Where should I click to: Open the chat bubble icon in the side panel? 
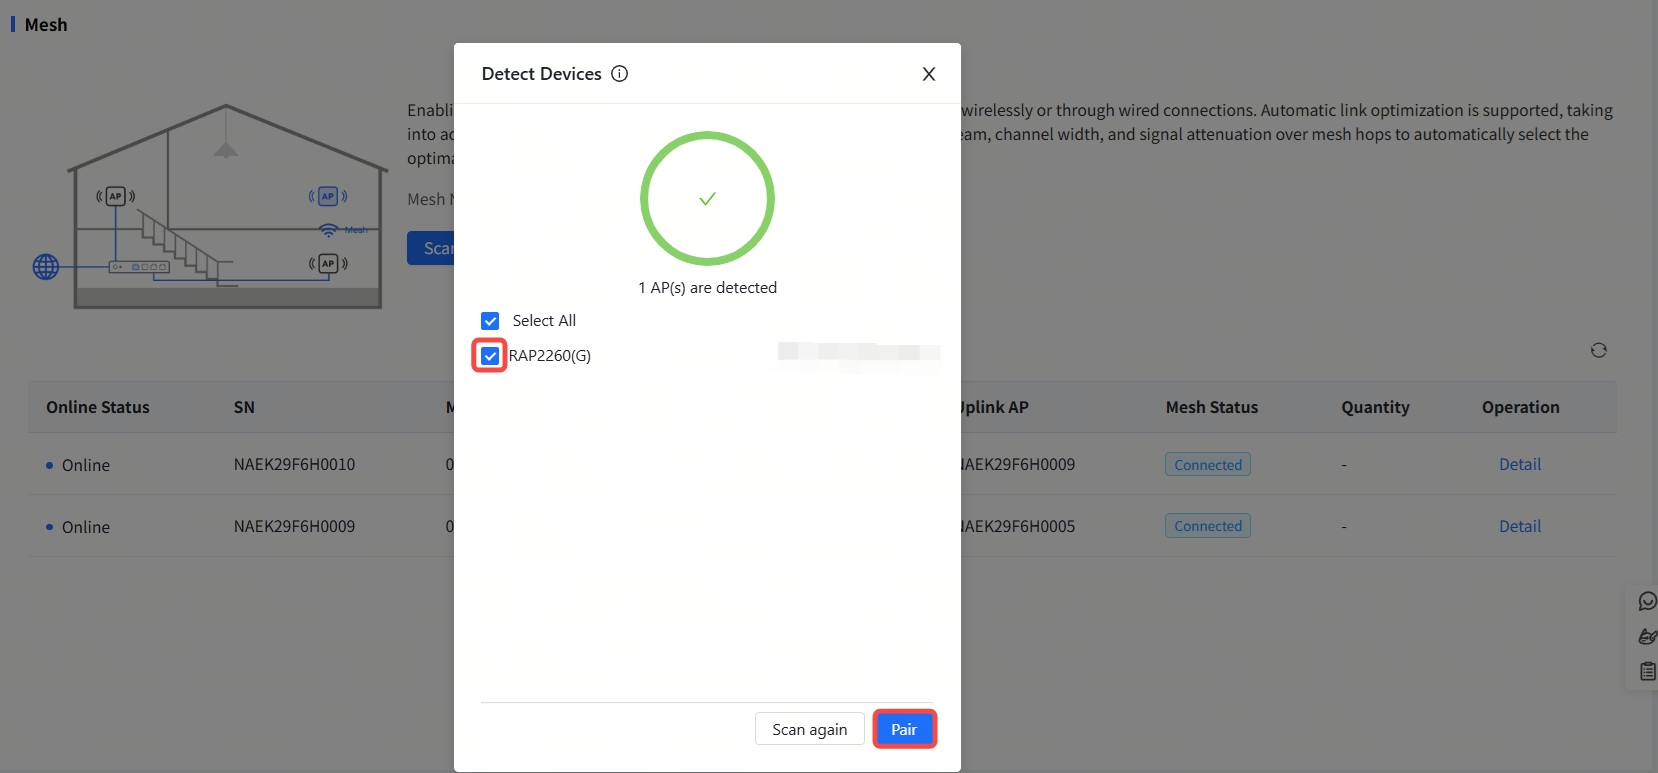pyautogui.click(x=1646, y=601)
